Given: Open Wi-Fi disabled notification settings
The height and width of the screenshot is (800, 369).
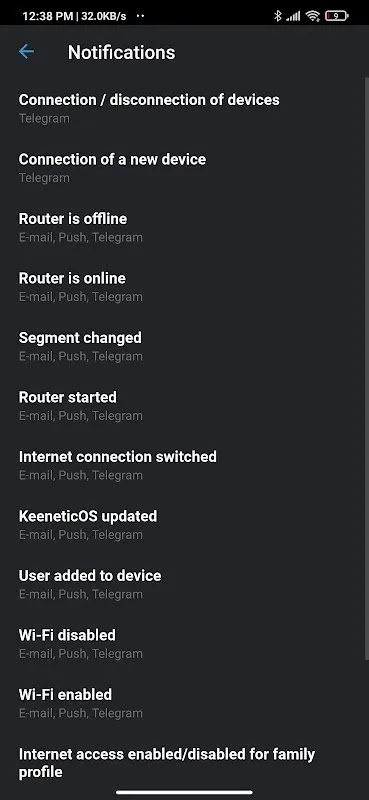Looking at the screenshot, I should [184, 643].
